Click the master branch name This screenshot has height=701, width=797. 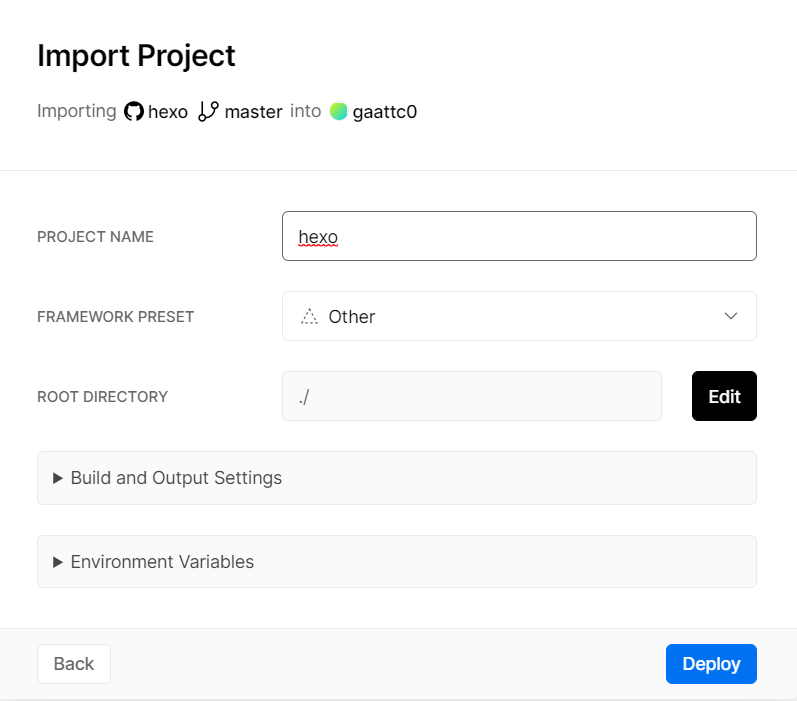pyautogui.click(x=253, y=112)
